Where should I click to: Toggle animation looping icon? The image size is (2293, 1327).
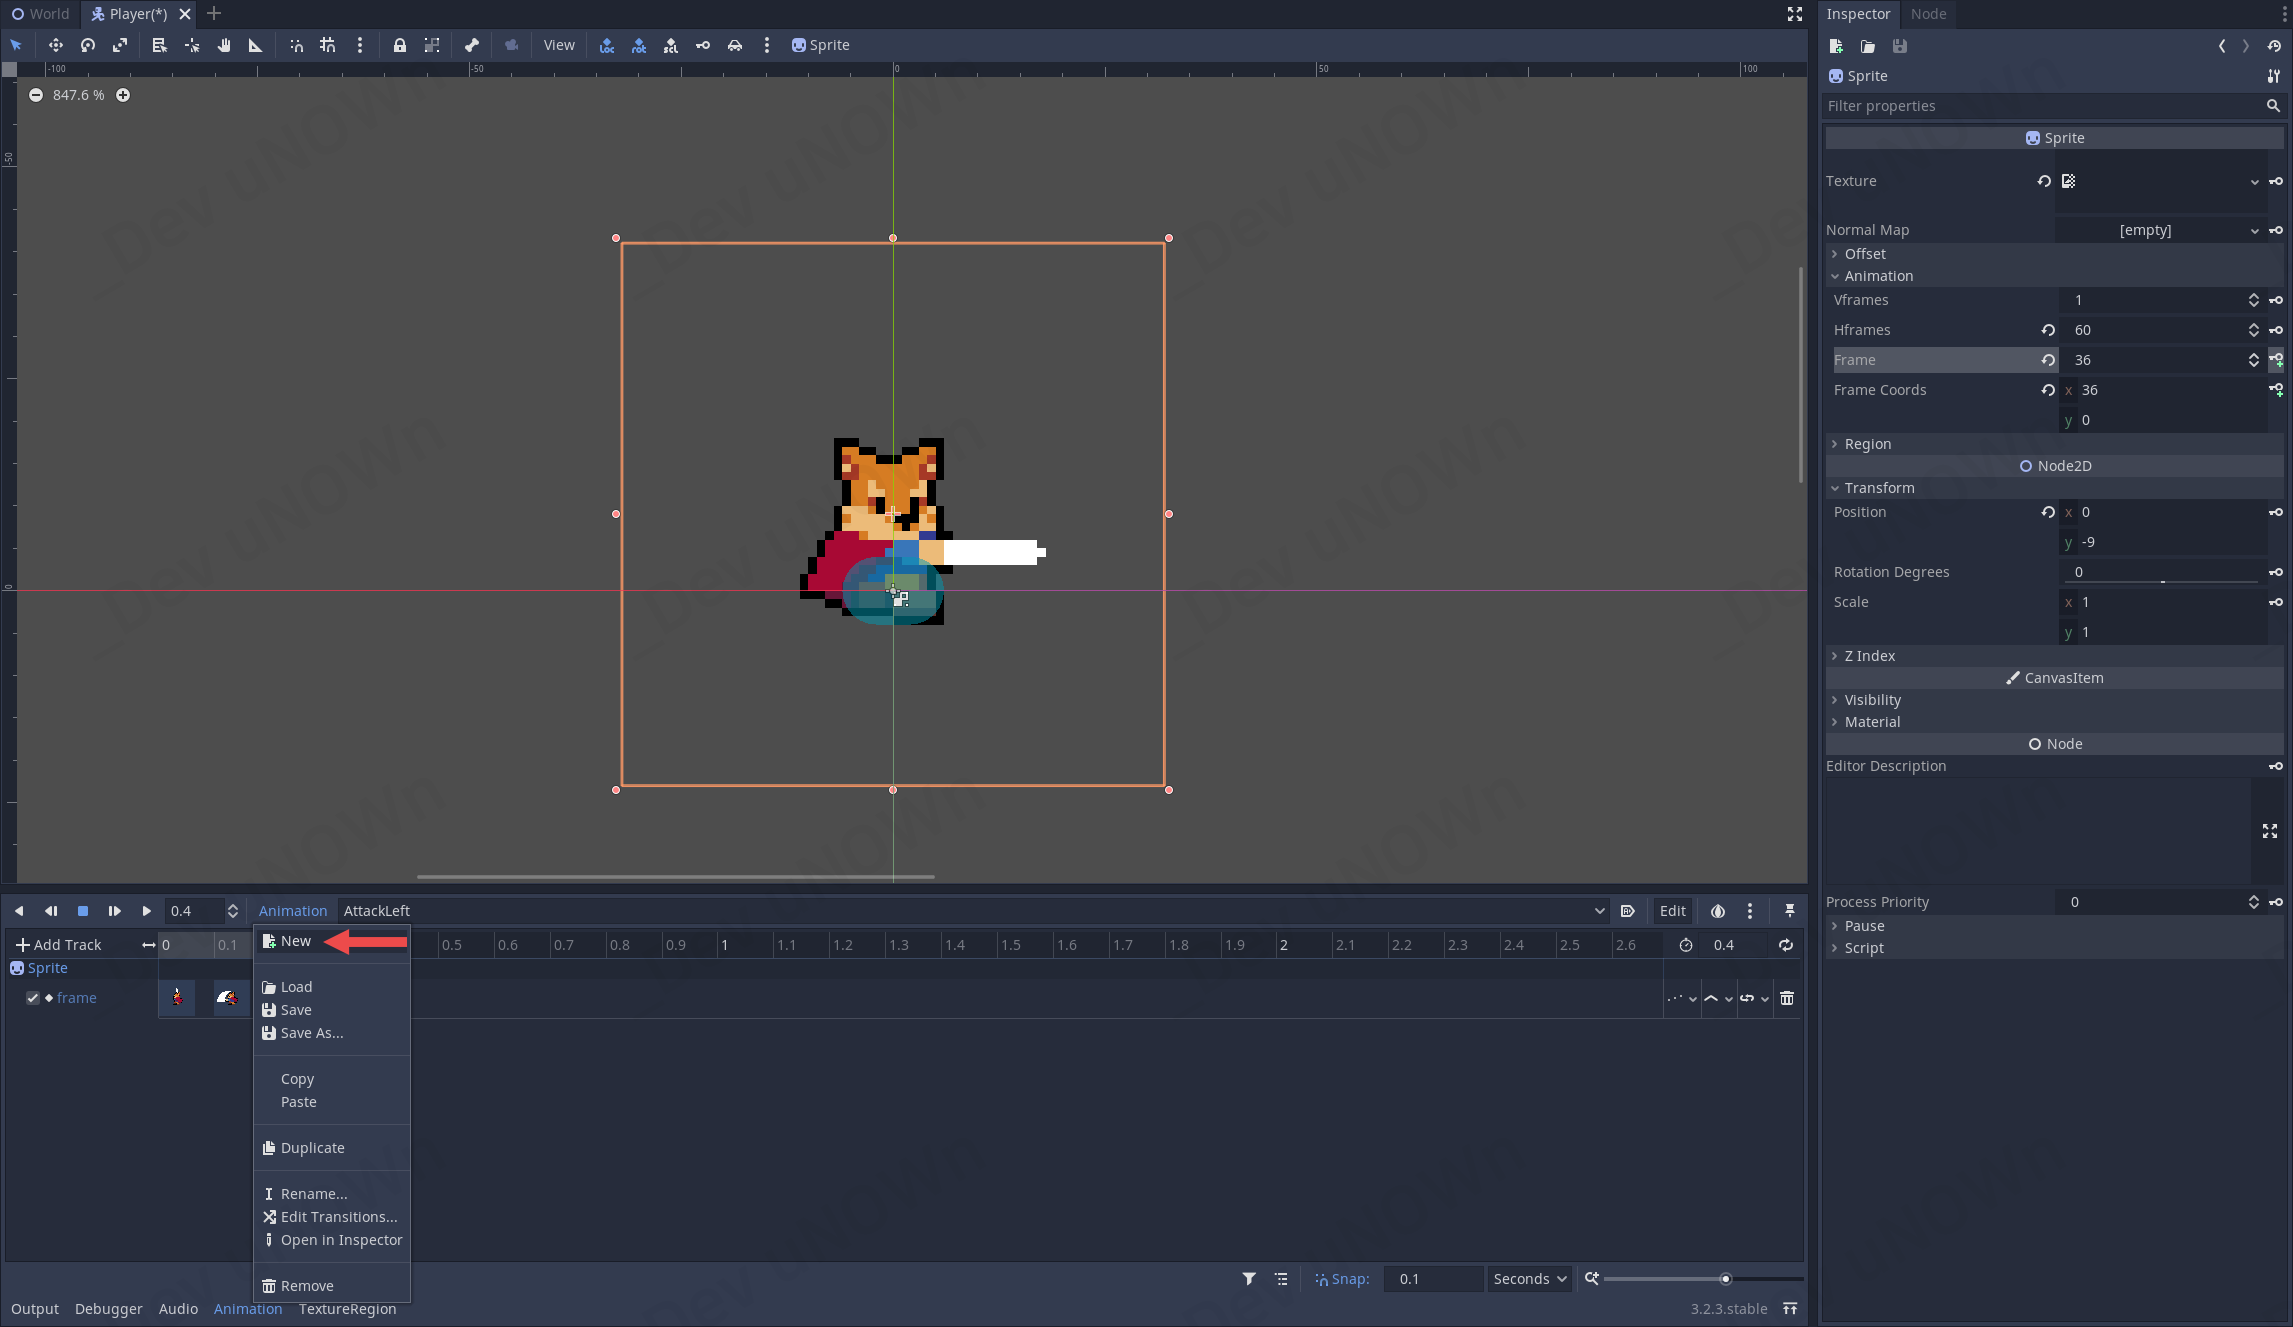click(1785, 945)
